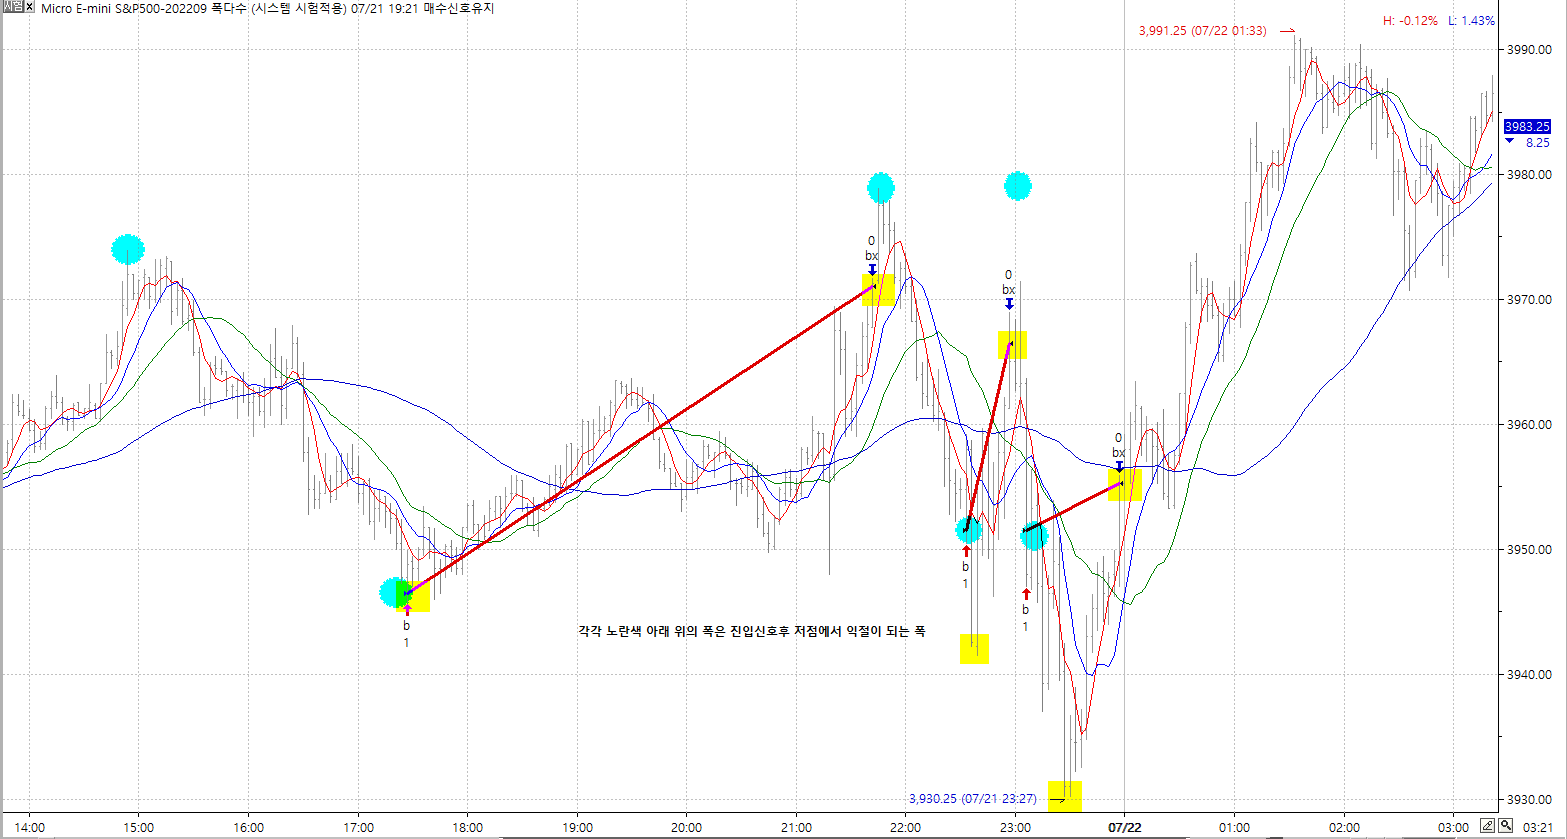Click the current price label 3983.25

[x=1528, y=126]
